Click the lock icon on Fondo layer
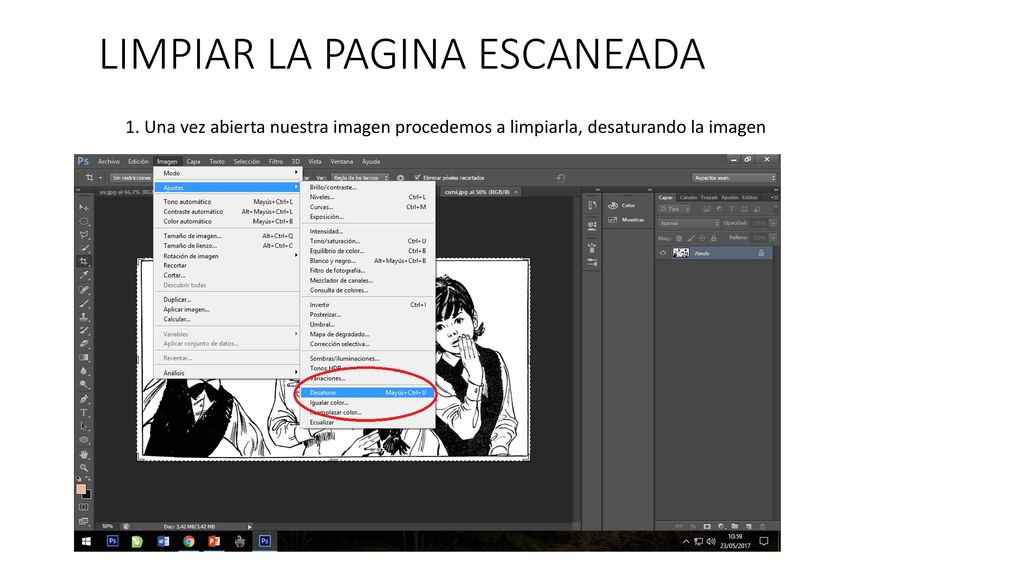 tap(761, 253)
